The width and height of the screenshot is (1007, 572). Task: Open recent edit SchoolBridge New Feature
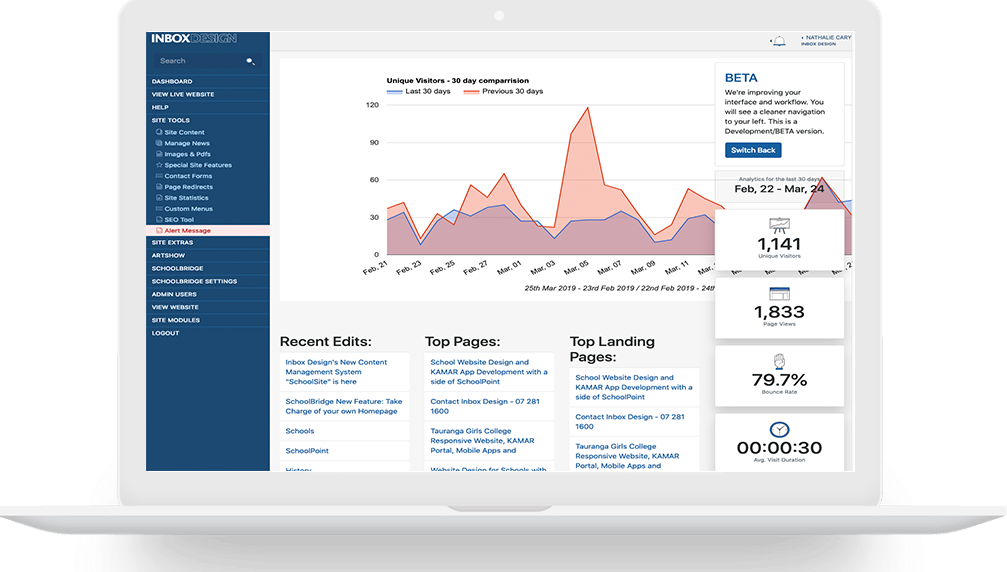(344, 406)
